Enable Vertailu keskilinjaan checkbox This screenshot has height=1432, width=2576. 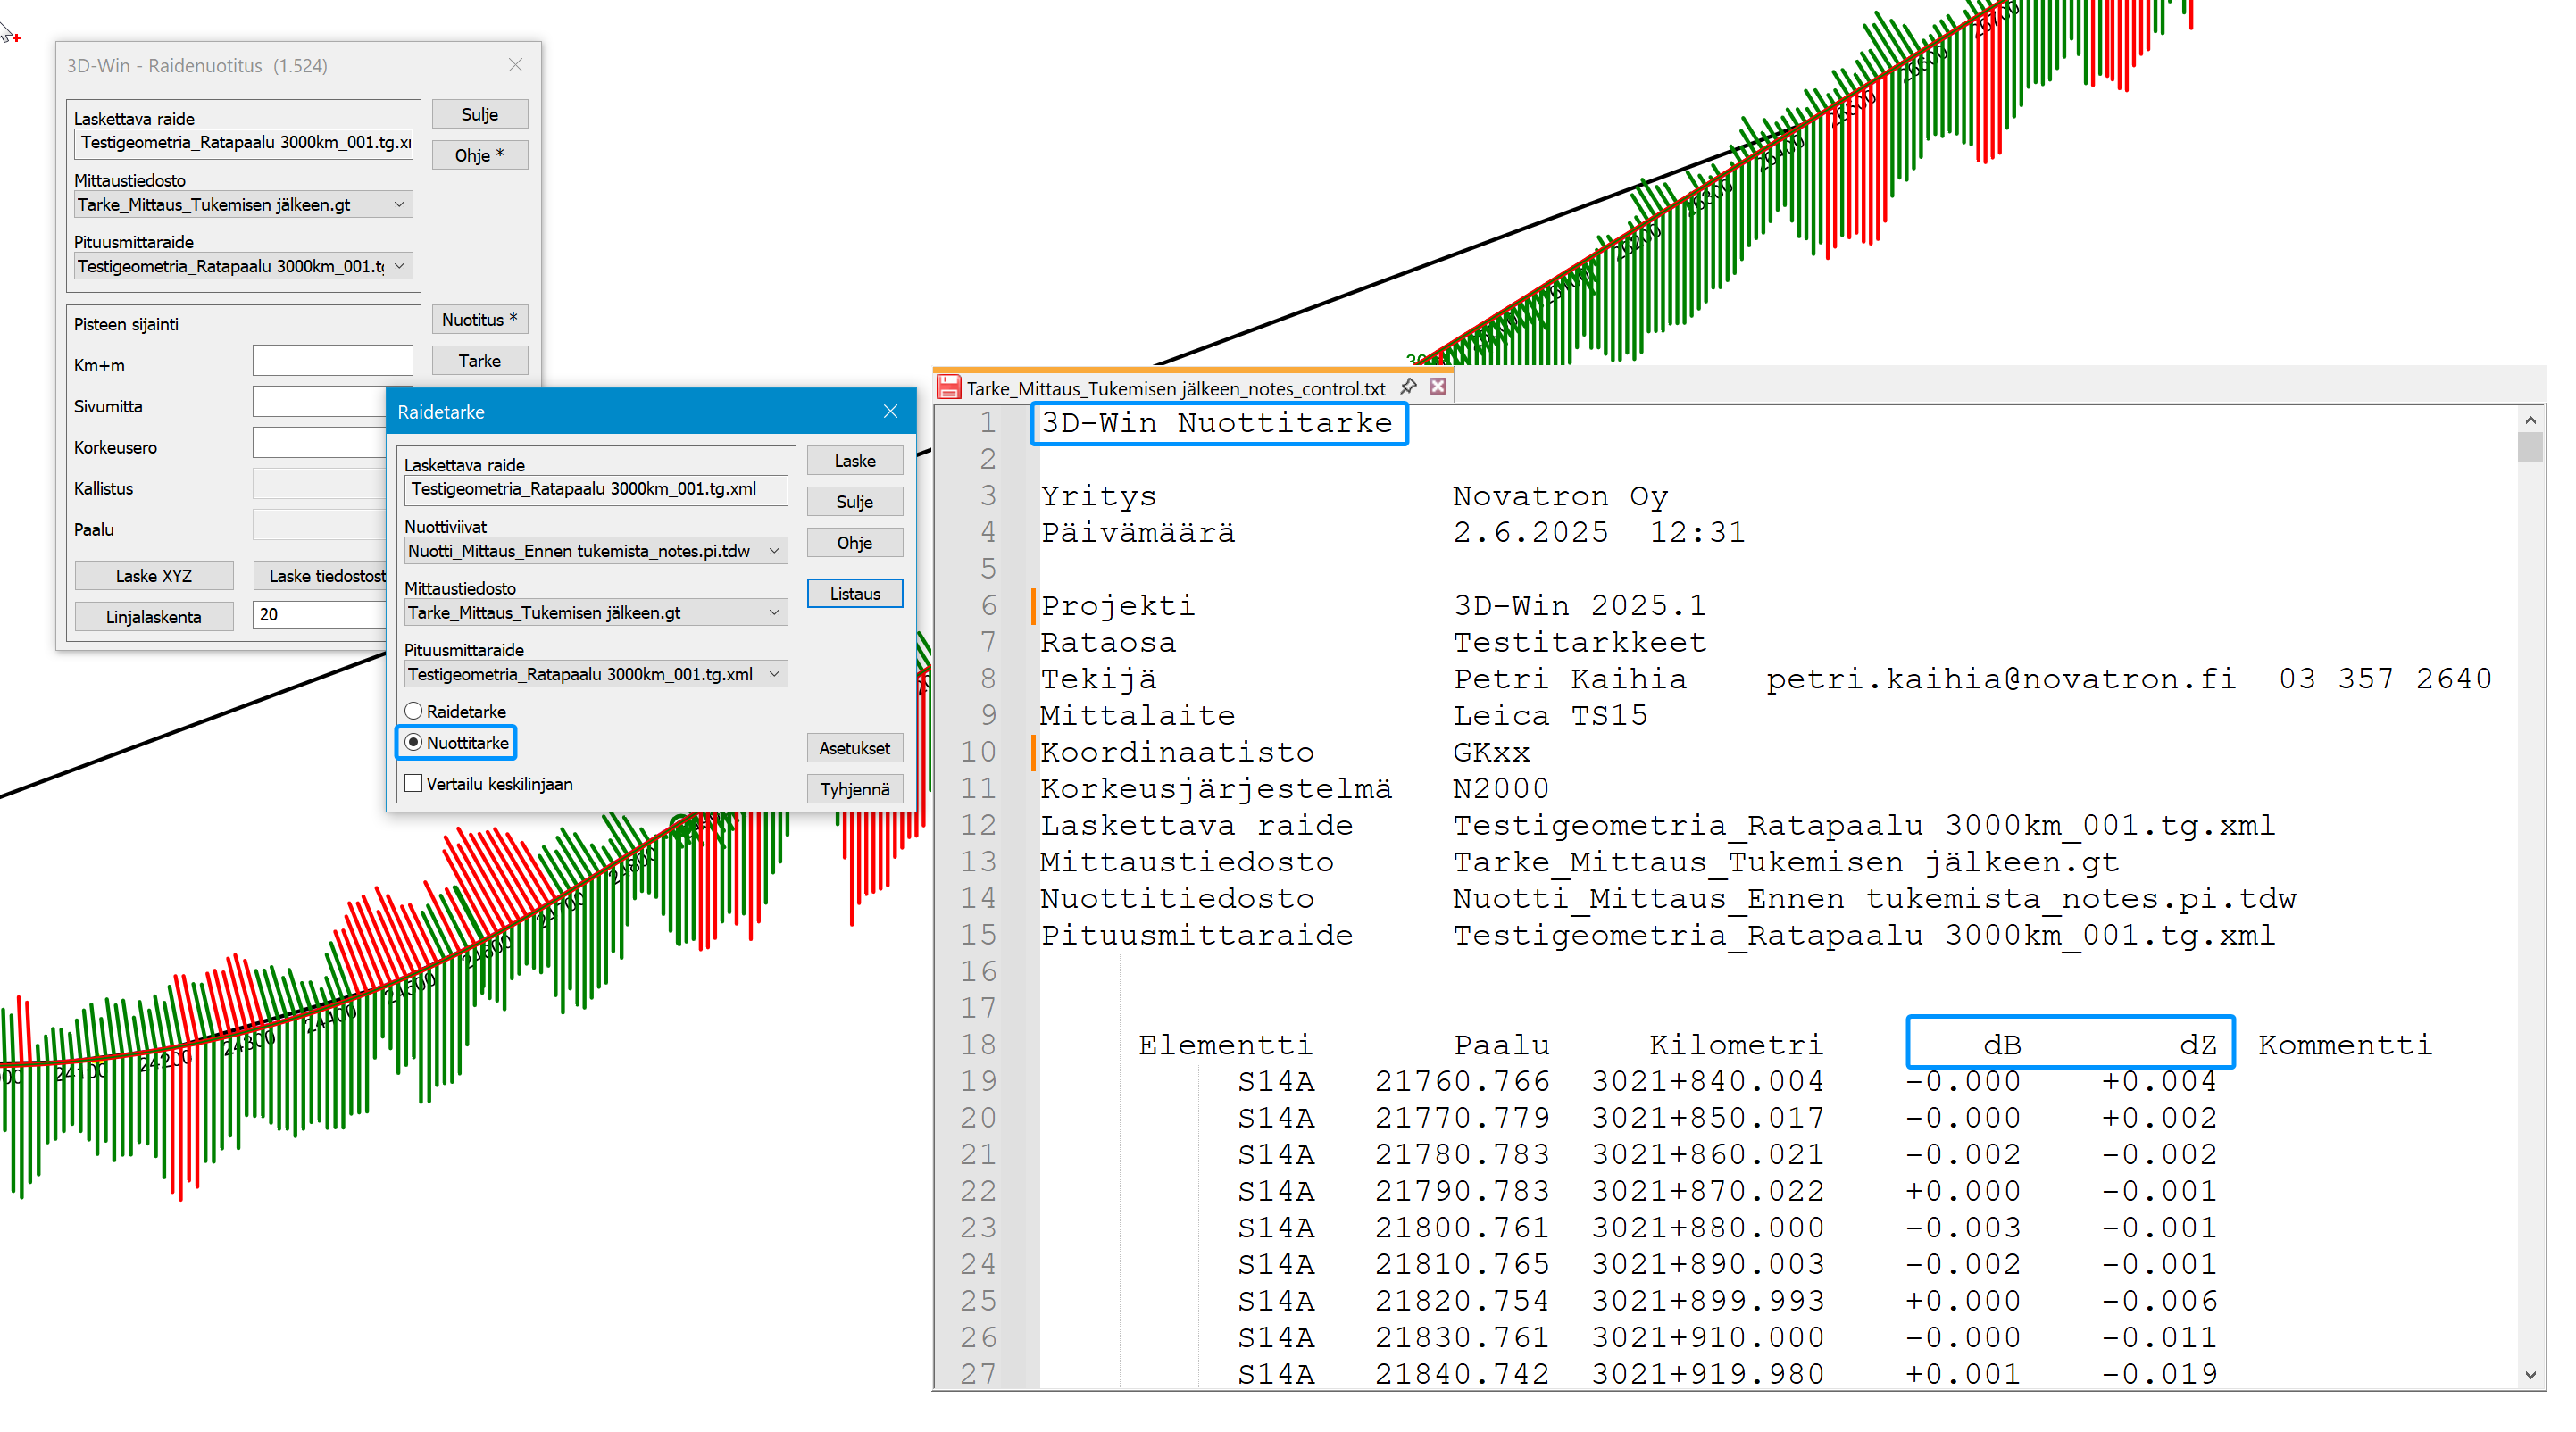[x=414, y=784]
